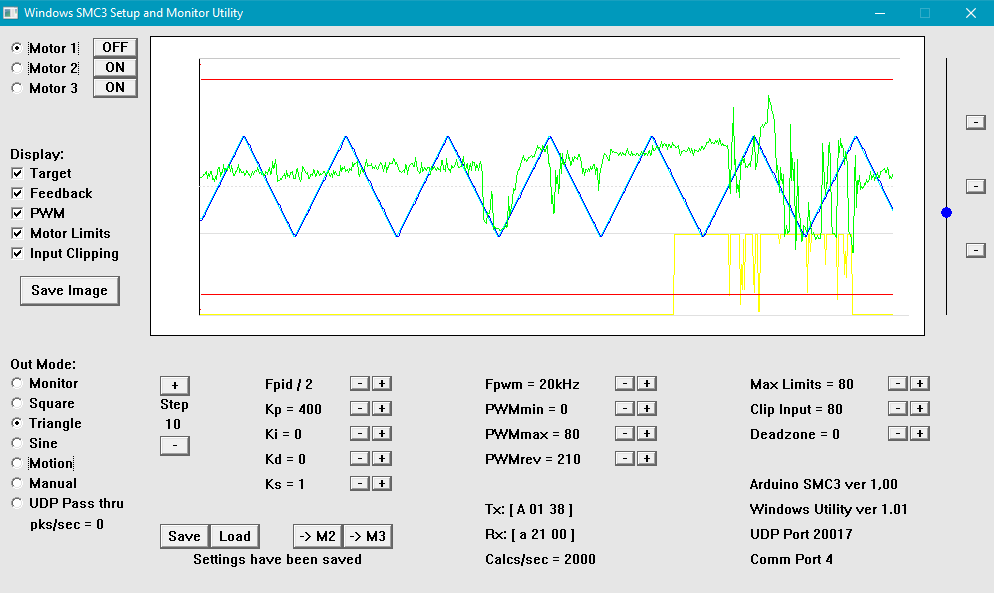
Task: Turn Motor 1 on via OFF button
Action: (x=115, y=47)
